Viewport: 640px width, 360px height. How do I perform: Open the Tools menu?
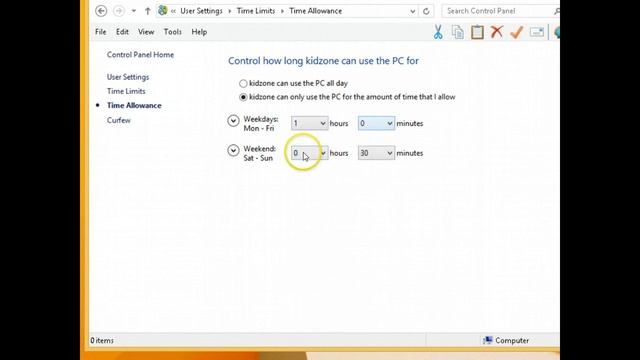coord(173,32)
